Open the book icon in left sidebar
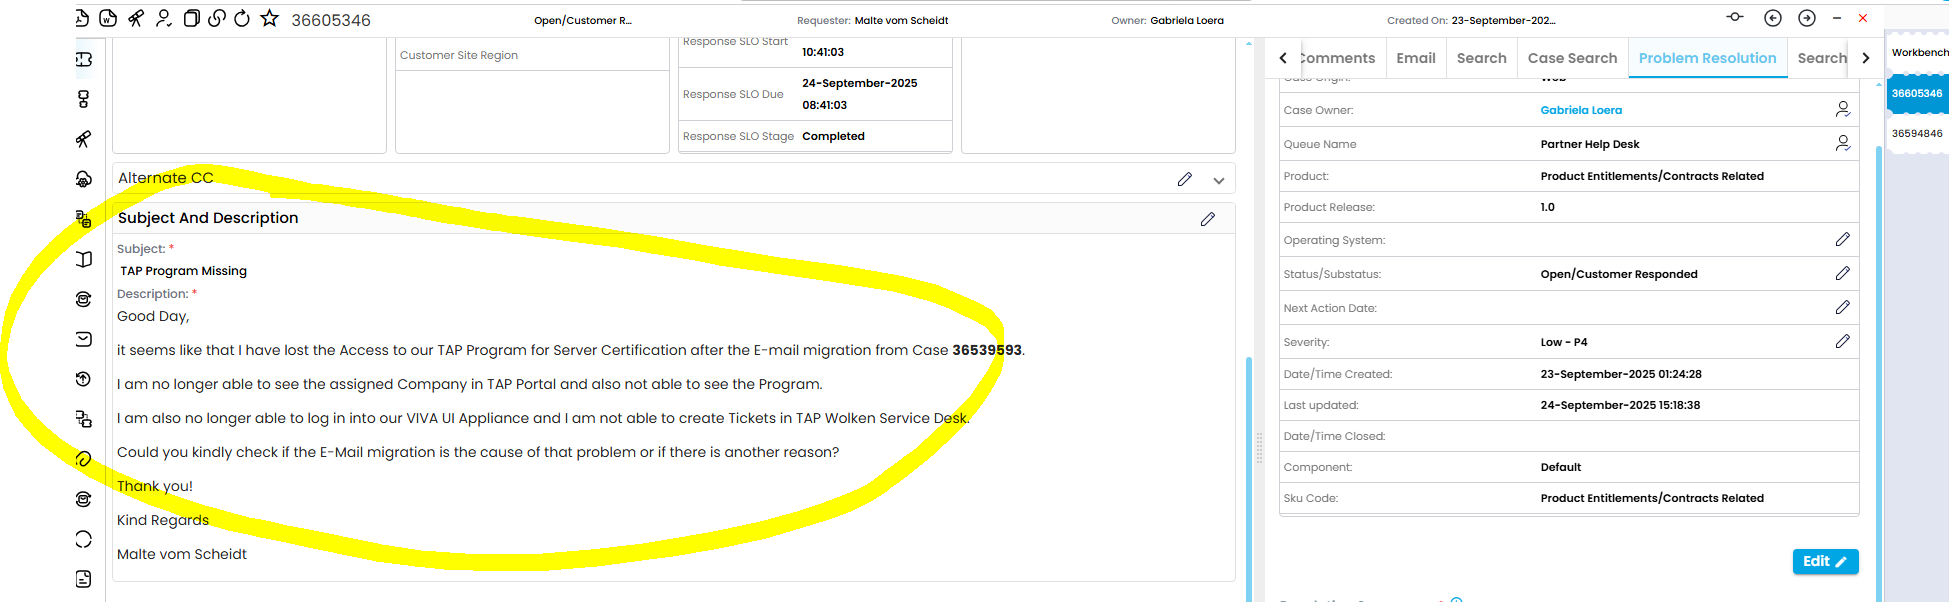 click(84, 259)
